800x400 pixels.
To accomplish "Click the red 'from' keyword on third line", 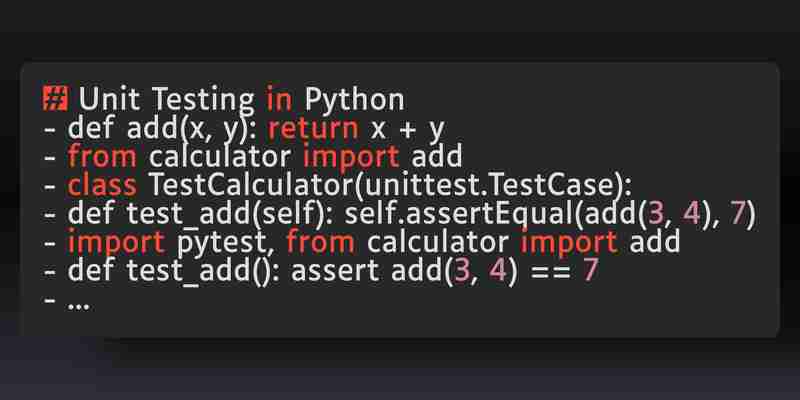I will (x=102, y=156).
